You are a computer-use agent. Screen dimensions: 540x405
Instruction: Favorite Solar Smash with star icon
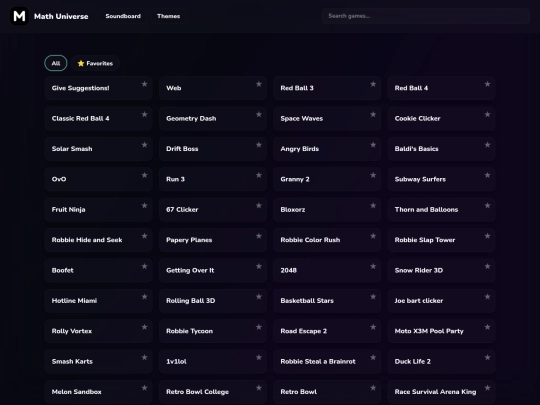pyautogui.click(x=144, y=145)
